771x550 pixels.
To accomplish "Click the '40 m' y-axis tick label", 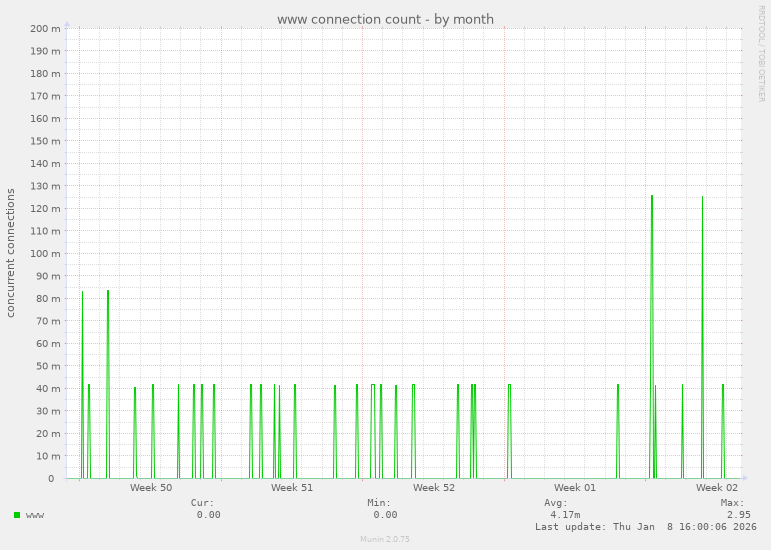I will 48,389.
